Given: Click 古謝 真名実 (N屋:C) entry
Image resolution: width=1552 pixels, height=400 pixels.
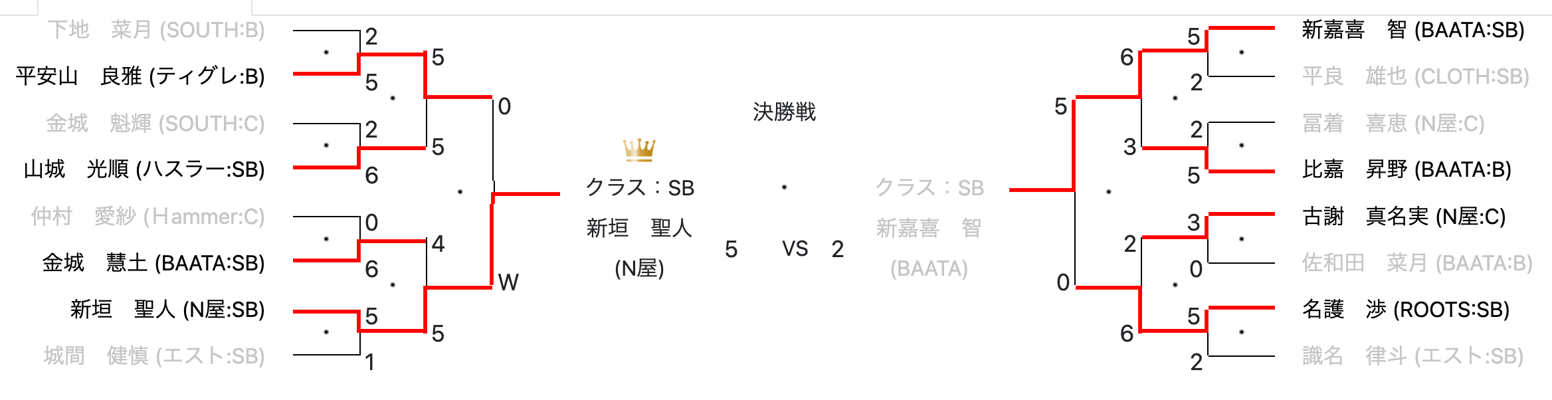Looking at the screenshot, I should (x=1404, y=216).
